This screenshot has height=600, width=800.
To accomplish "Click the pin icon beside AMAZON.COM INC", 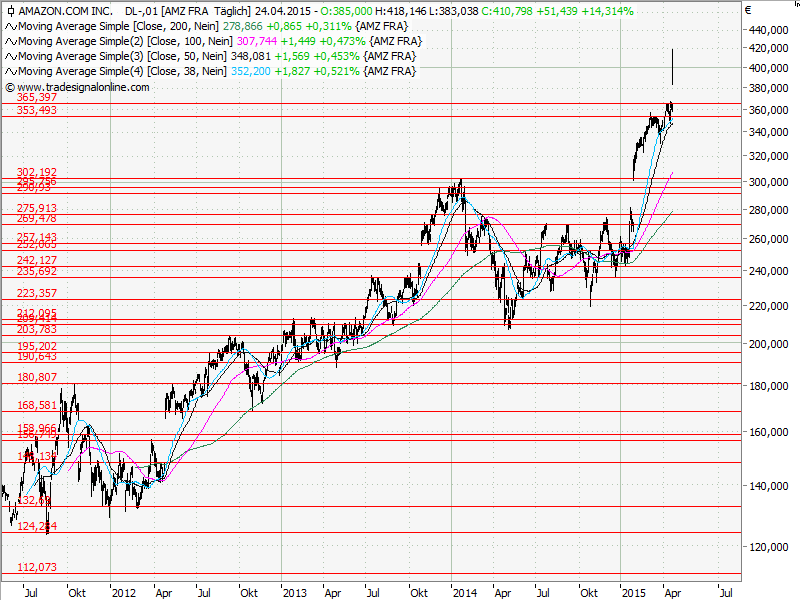I will (x=10, y=10).
